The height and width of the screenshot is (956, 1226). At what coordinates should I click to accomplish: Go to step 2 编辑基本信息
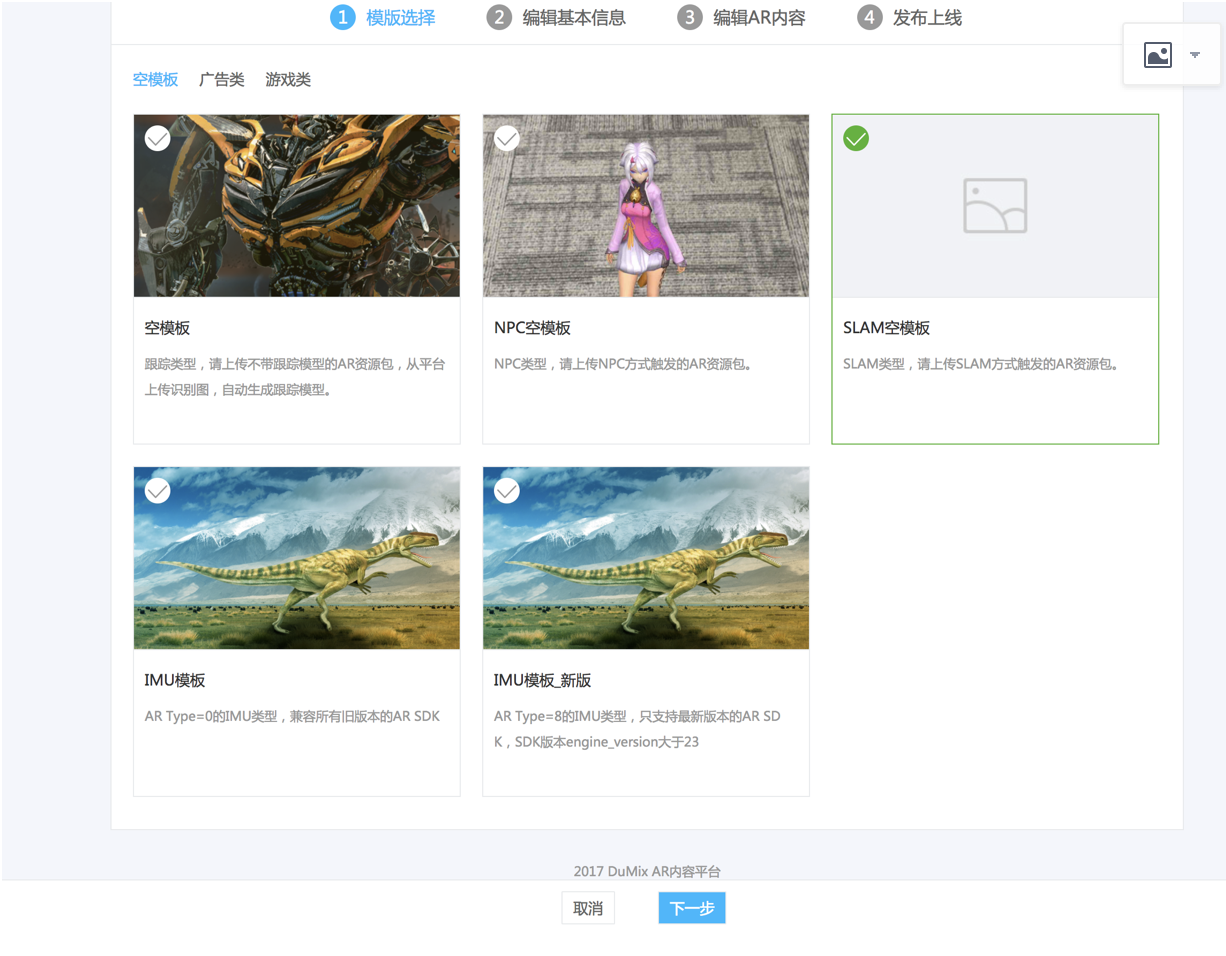(556, 17)
